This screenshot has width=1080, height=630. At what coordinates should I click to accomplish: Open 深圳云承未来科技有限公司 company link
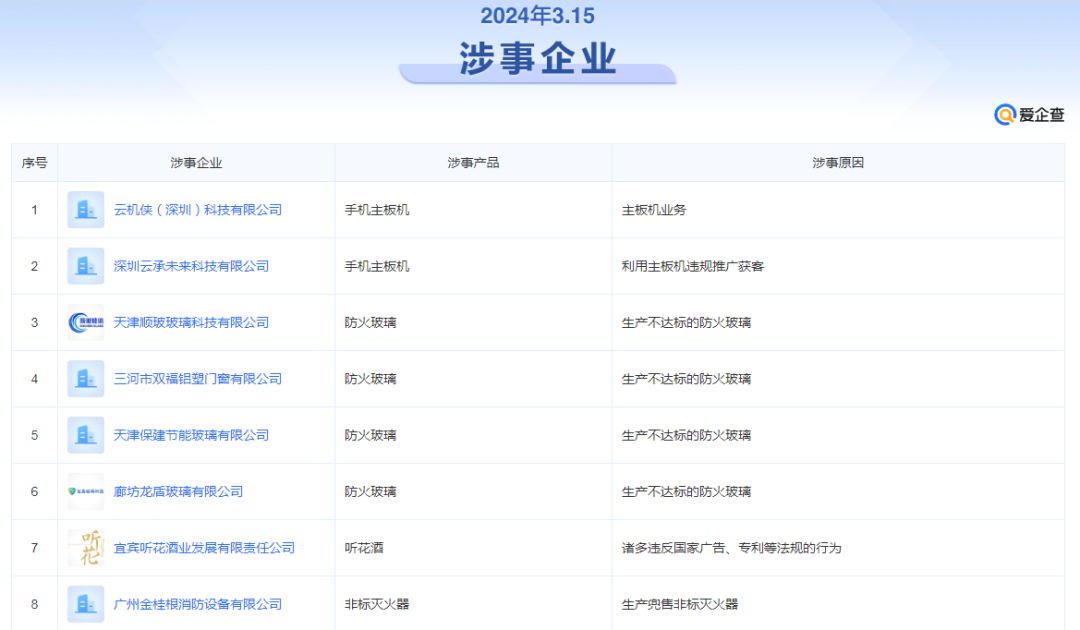click(191, 266)
